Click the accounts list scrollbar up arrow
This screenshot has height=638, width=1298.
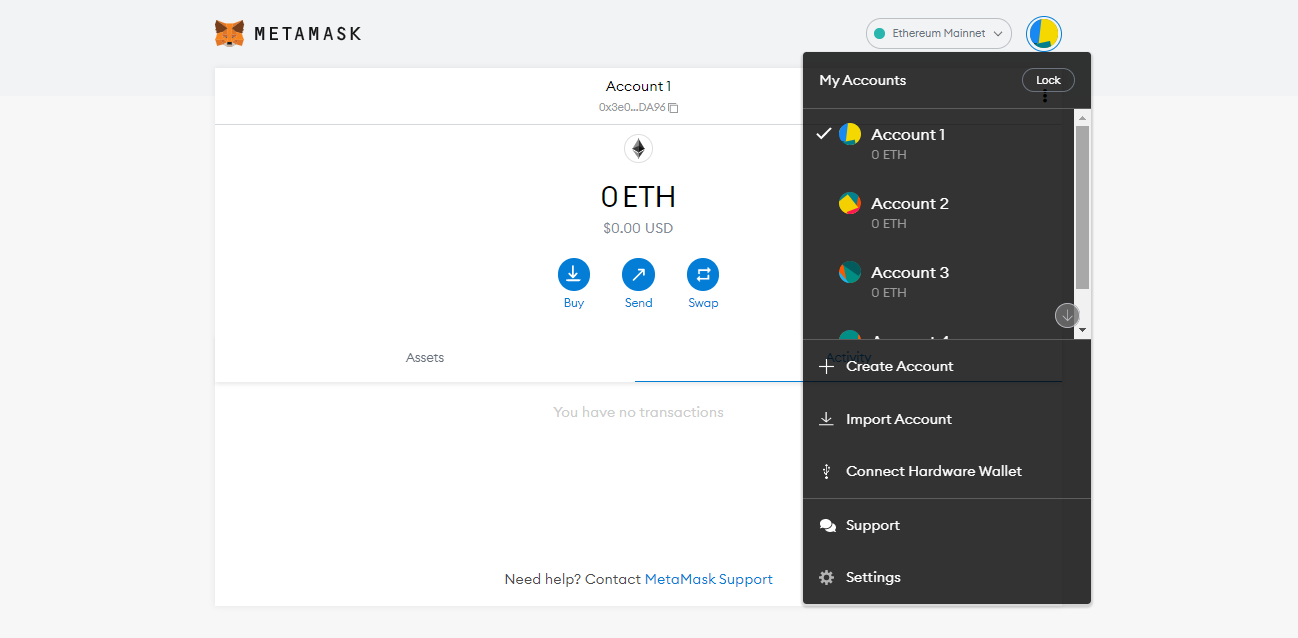(1082, 117)
